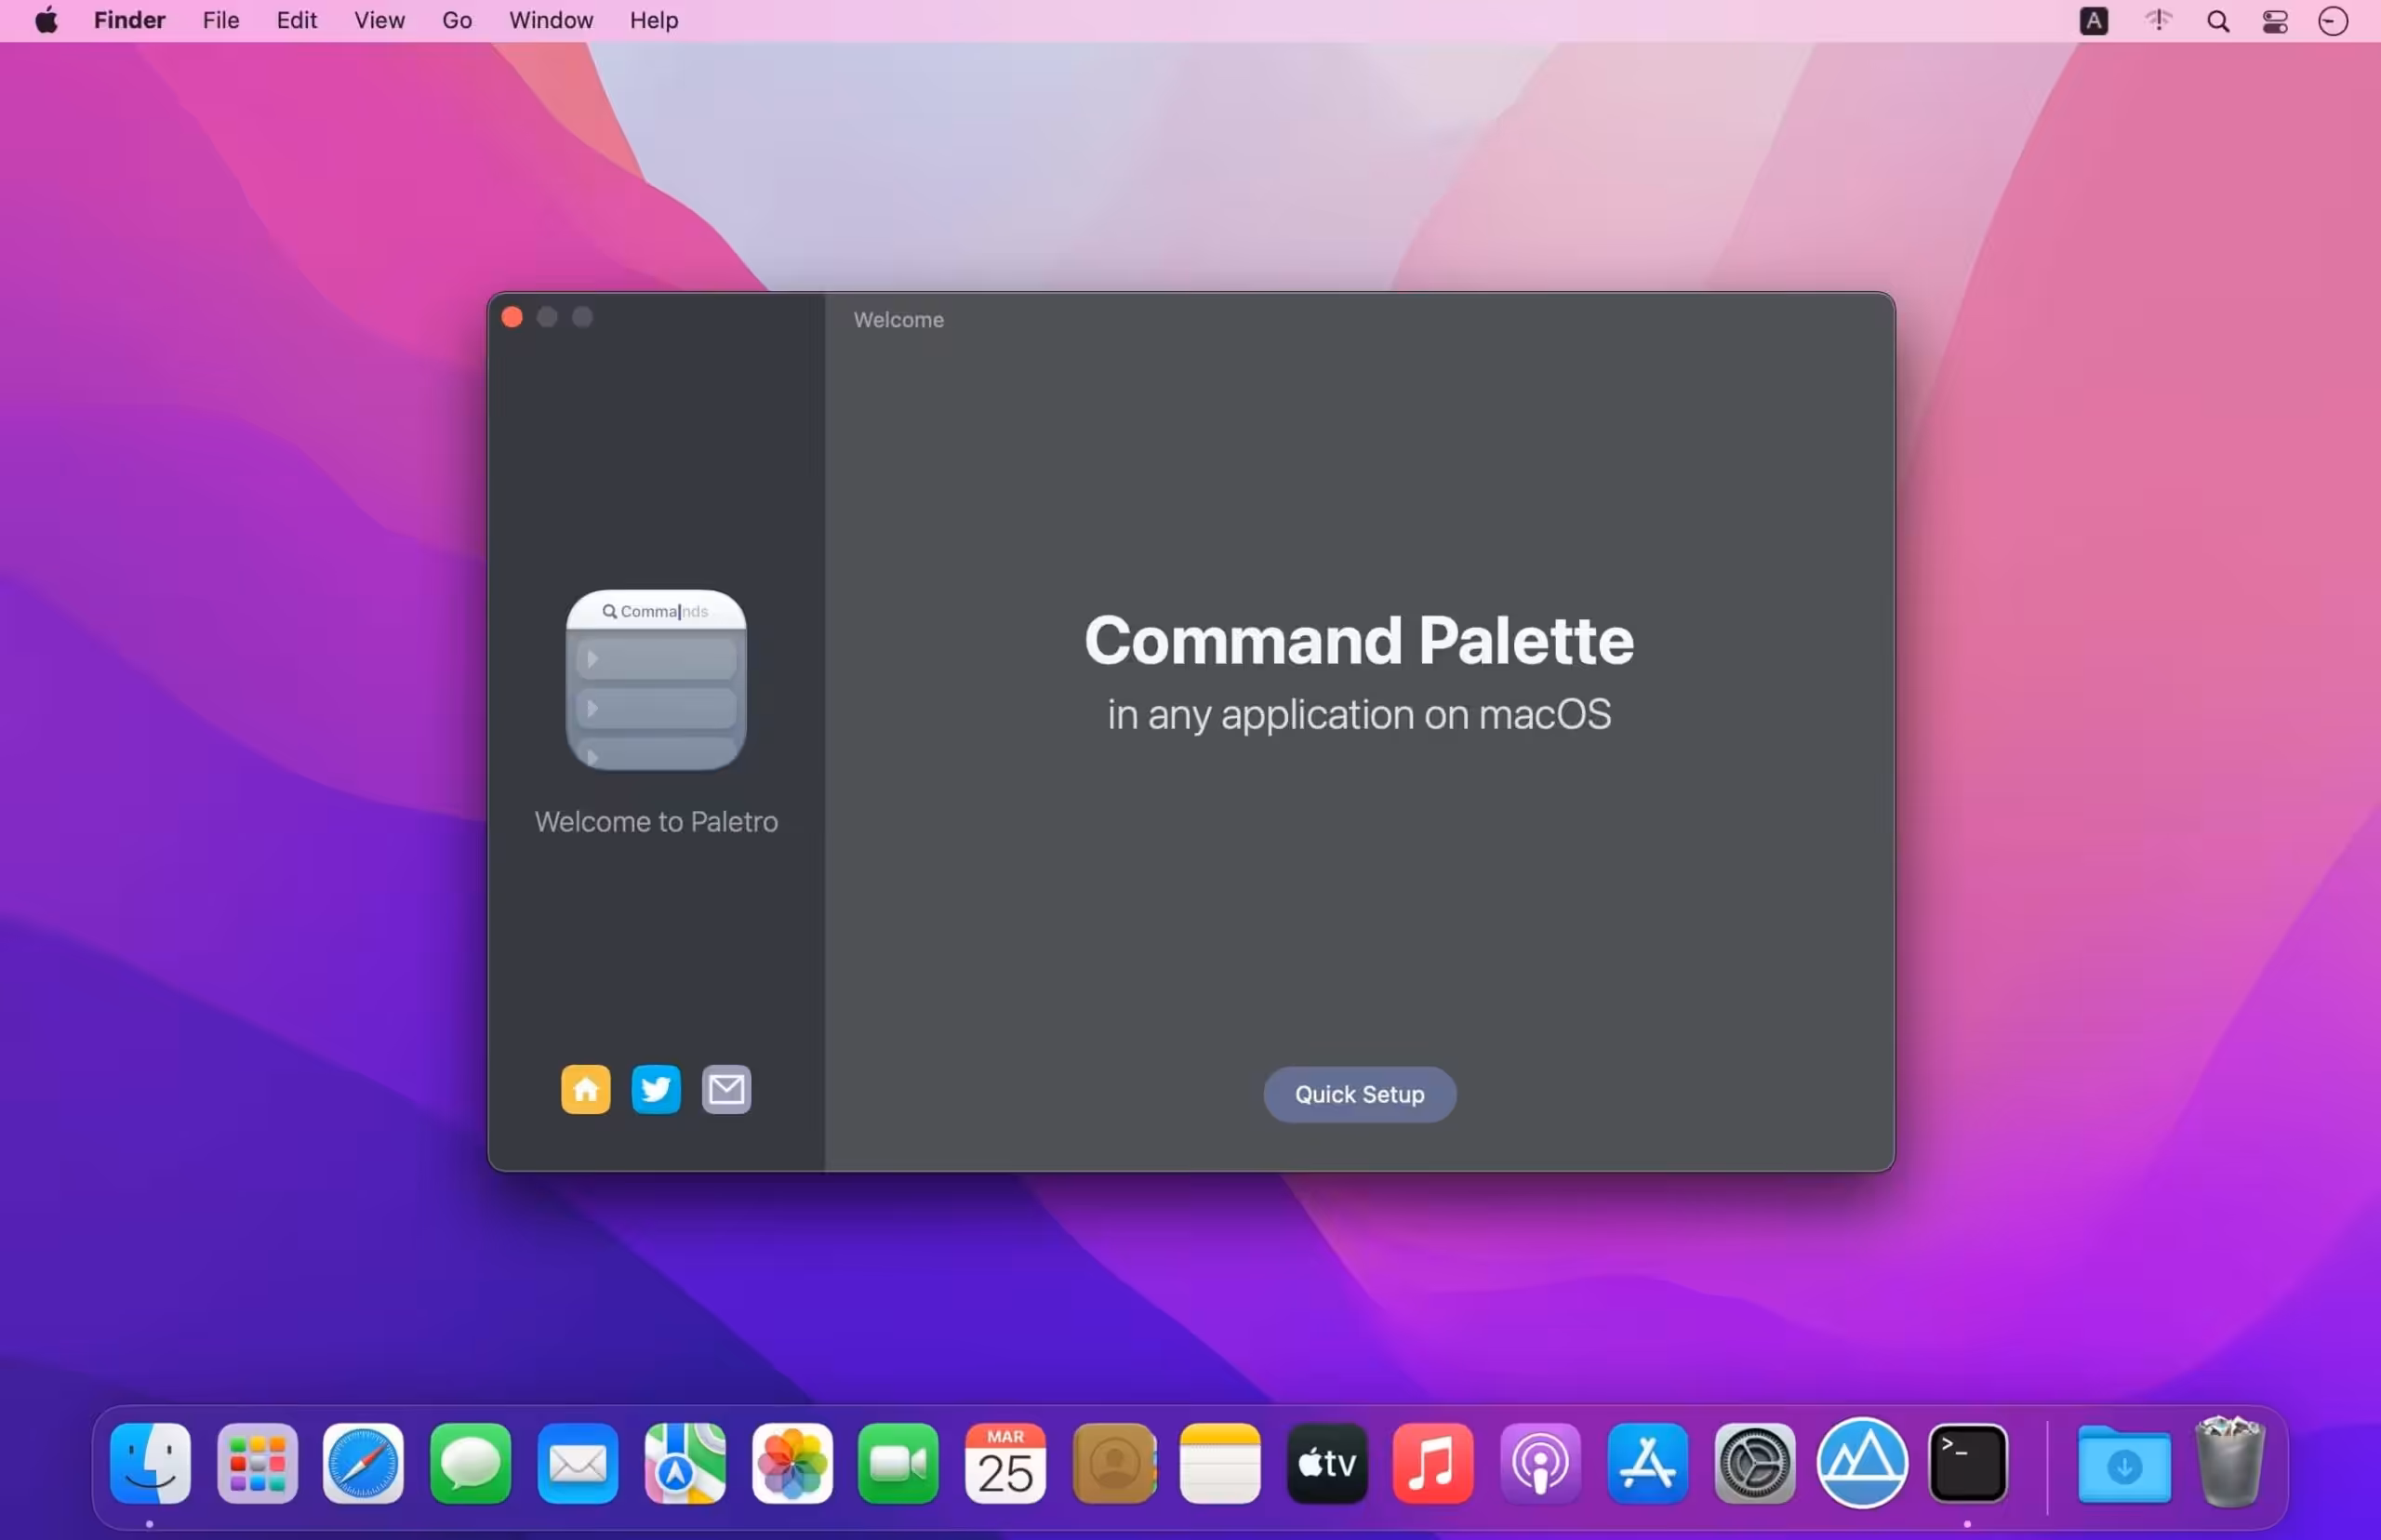Open Control Center from the menu bar
2381x1540 pixels.
2275,21
